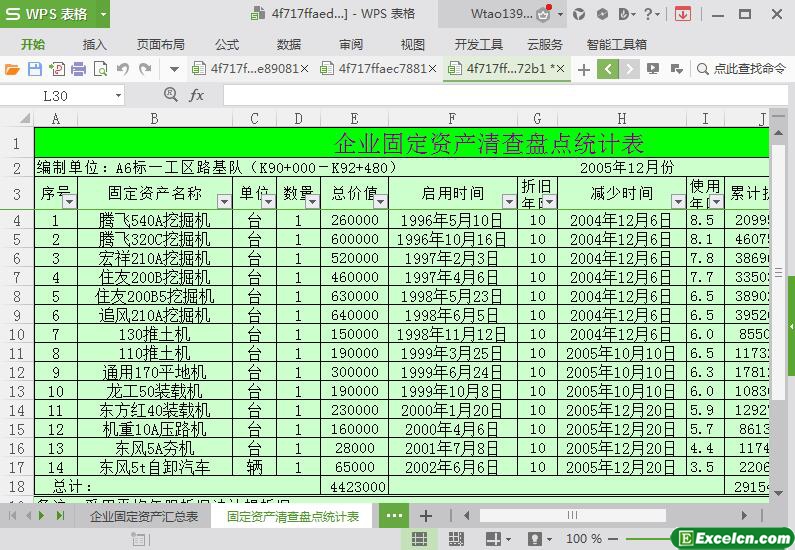Undo the last action
The width and height of the screenshot is (795, 550).
point(123,69)
